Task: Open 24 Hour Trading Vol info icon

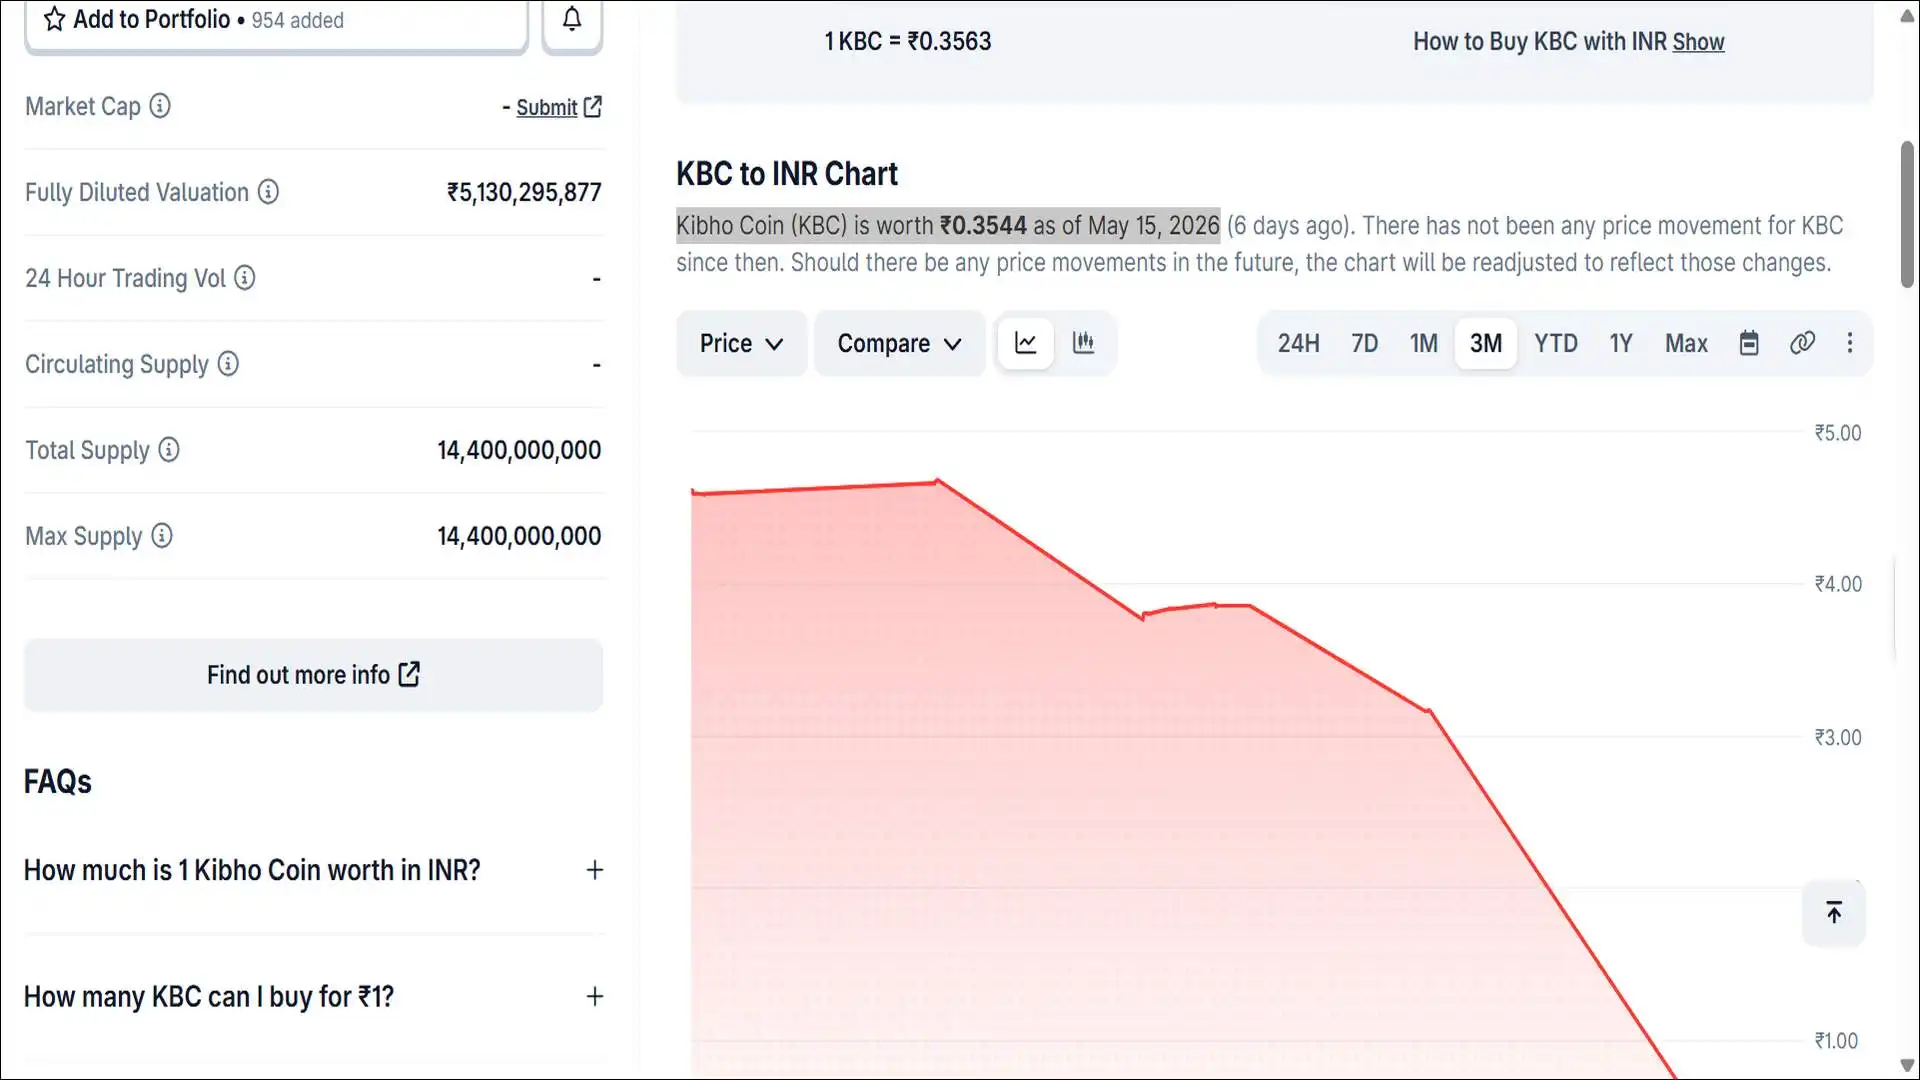Action: [x=245, y=278]
